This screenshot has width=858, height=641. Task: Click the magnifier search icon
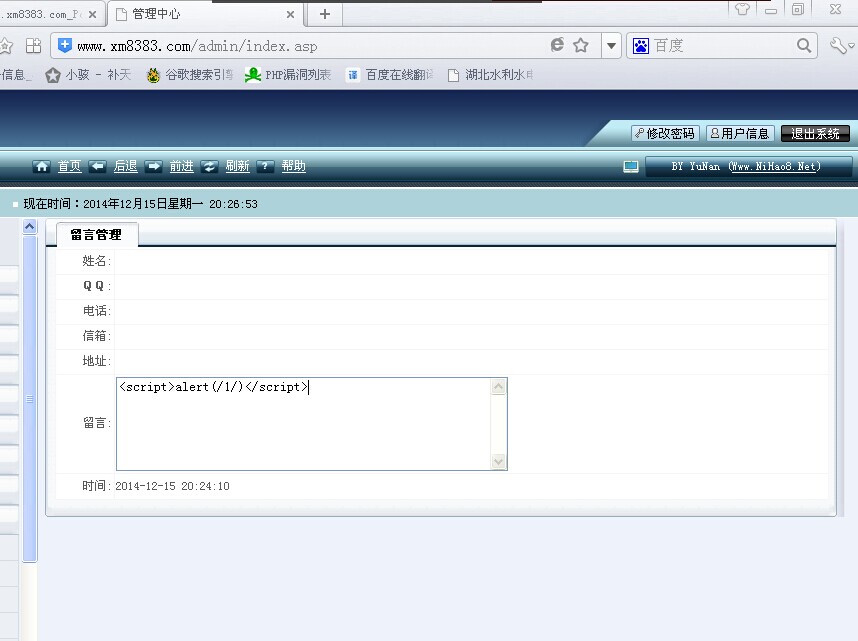tap(804, 46)
